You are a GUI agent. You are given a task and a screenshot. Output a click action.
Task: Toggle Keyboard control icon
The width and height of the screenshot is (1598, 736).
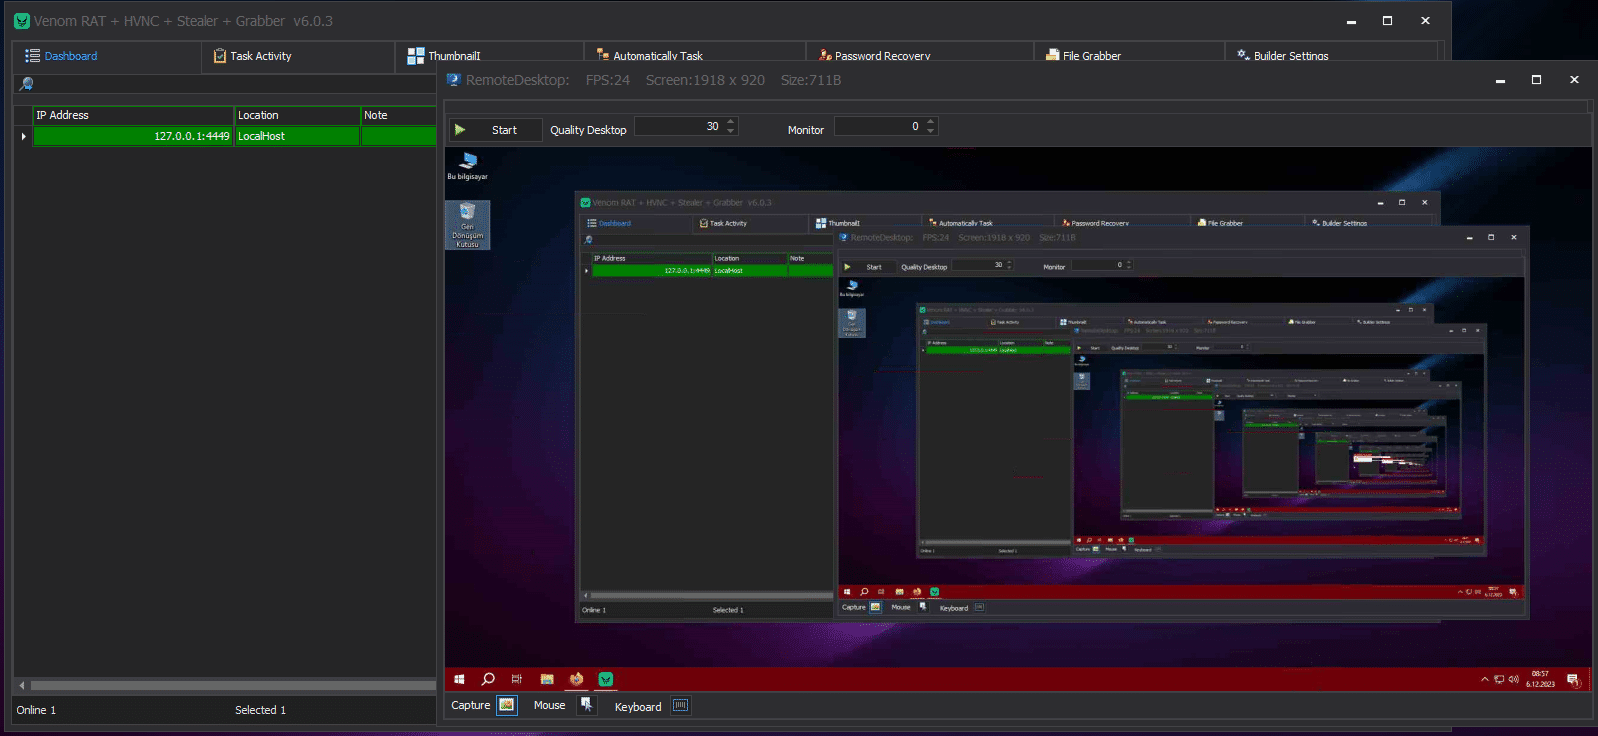tap(680, 706)
